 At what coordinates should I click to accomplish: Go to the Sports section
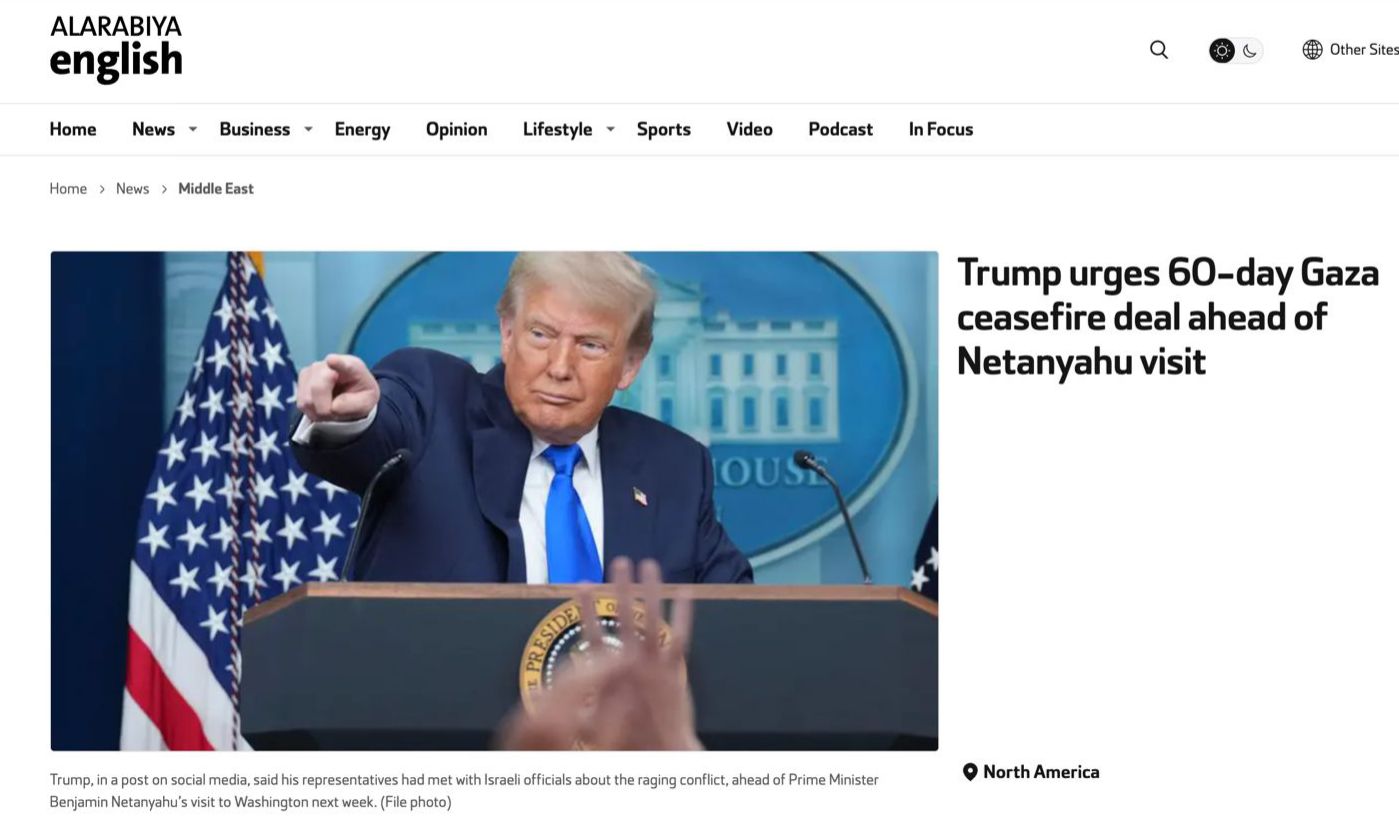pyautogui.click(x=663, y=129)
